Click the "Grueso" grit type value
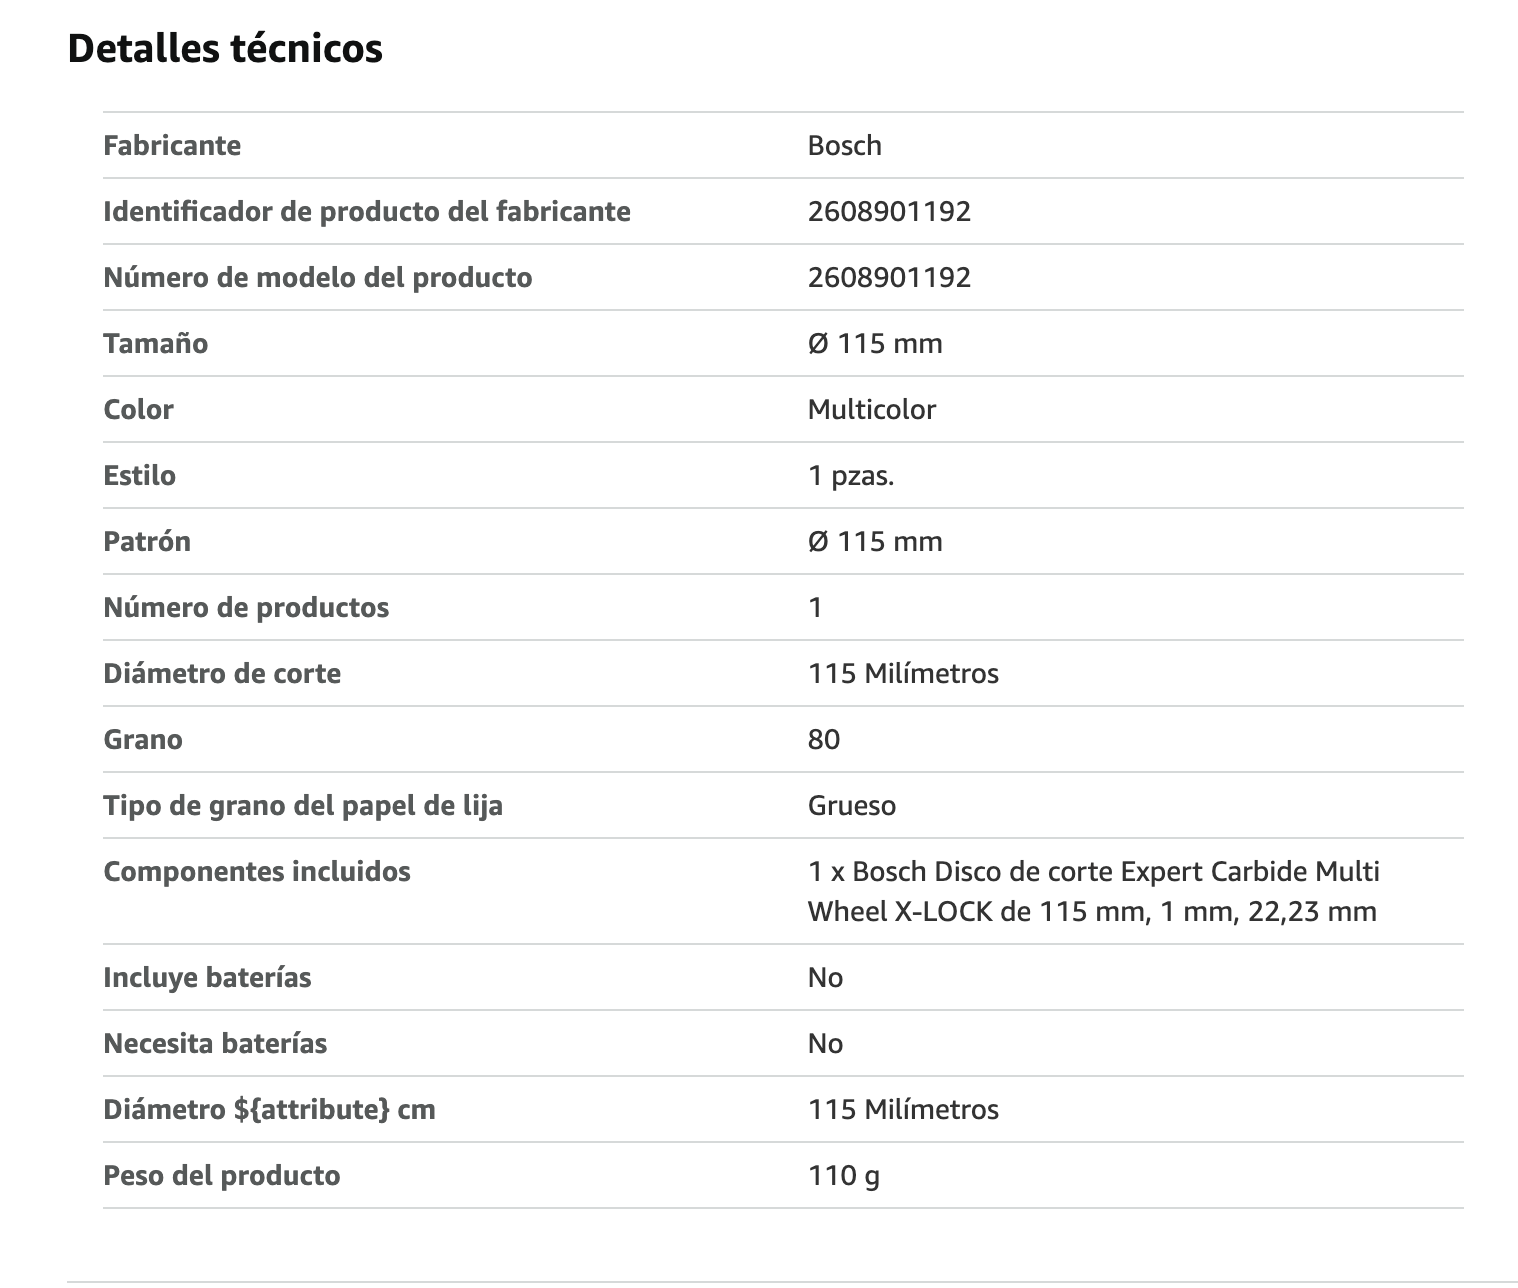1518x1288 pixels. click(851, 805)
